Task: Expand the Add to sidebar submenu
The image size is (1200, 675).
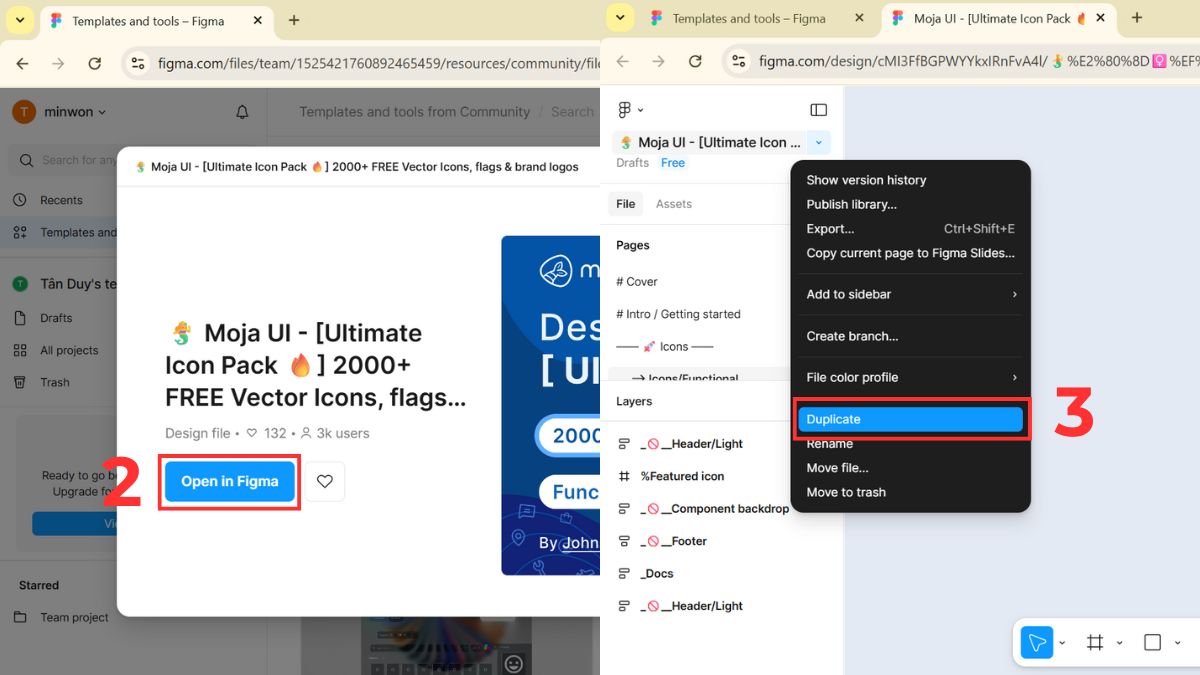Action: (910, 294)
